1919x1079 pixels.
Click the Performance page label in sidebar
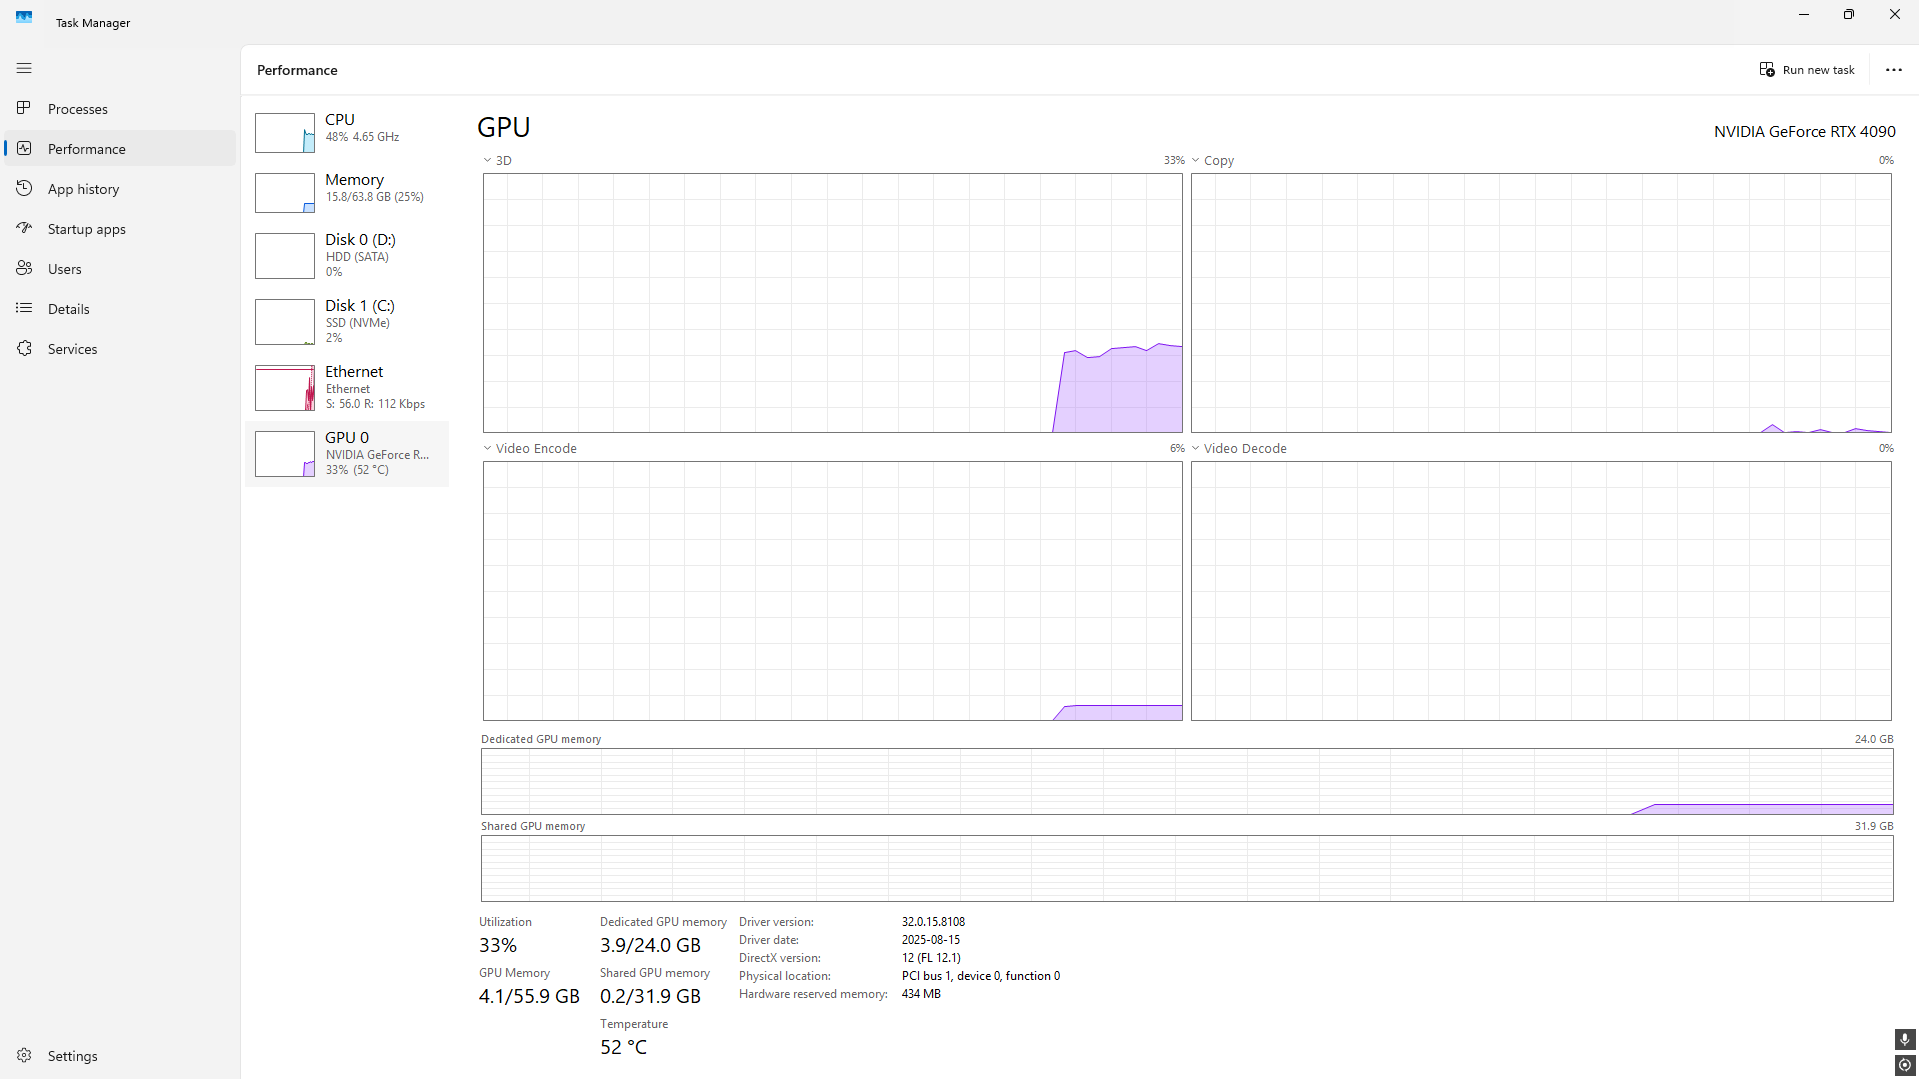coord(87,149)
